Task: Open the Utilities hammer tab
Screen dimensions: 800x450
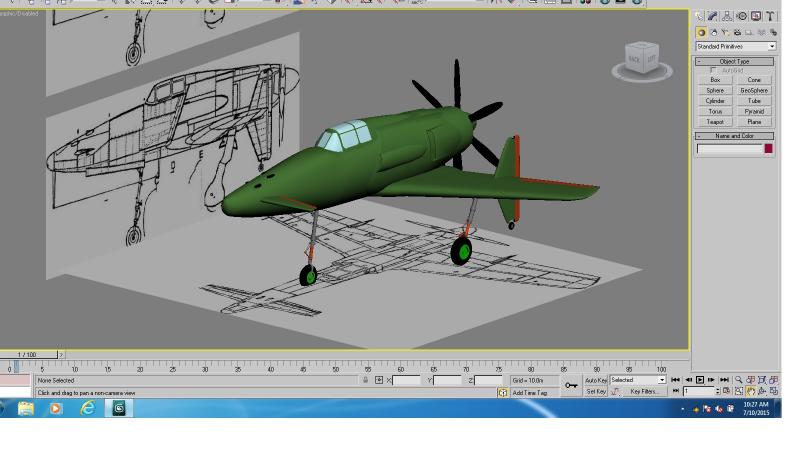Action: click(x=770, y=16)
